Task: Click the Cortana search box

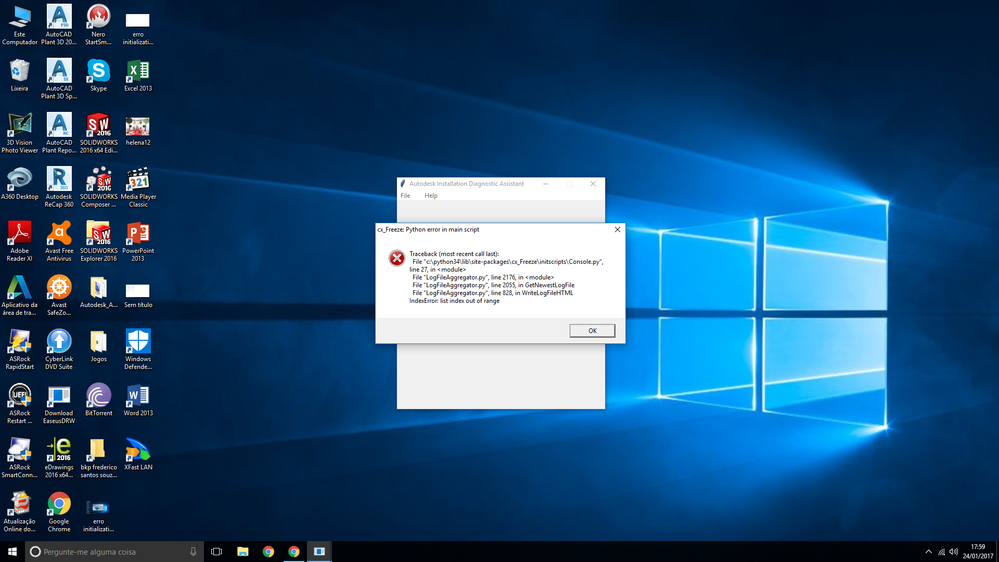Action: pyautogui.click(x=114, y=551)
